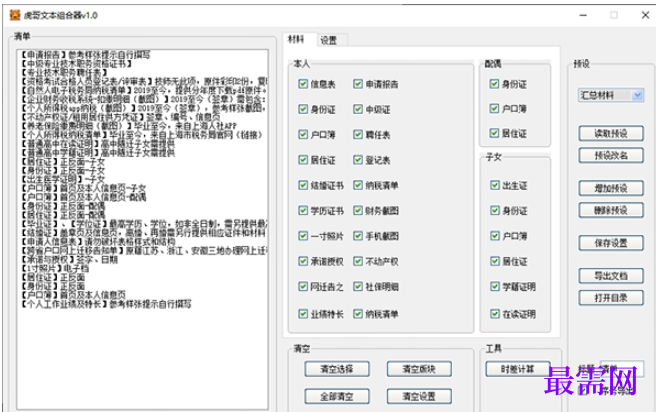Screen dimensions: 656x412
Task: Click the 【专业技术职务聘任表】 line
Action: pyautogui.click(x=63, y=72)
